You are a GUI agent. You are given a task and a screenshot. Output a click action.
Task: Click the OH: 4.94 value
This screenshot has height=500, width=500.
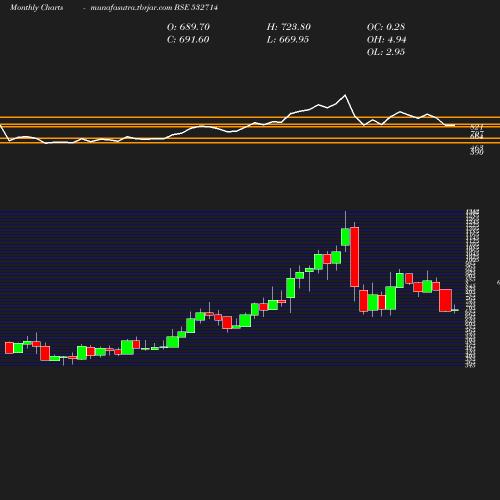[x=387, y=39]
